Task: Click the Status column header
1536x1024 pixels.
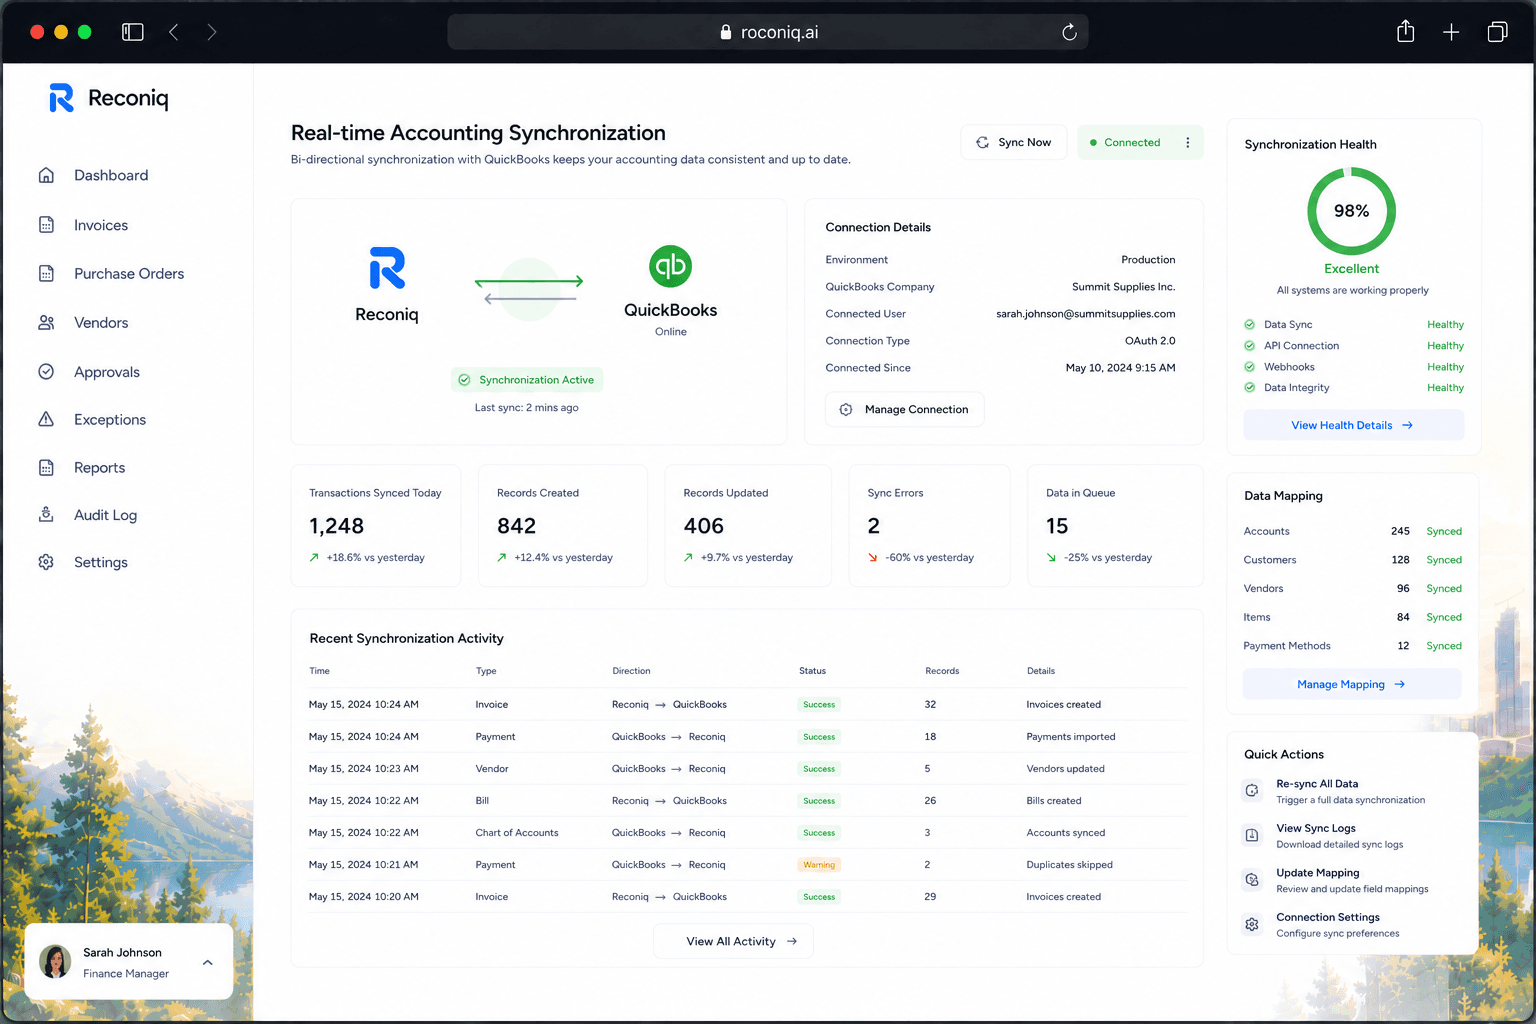Action: click(812, 671)
